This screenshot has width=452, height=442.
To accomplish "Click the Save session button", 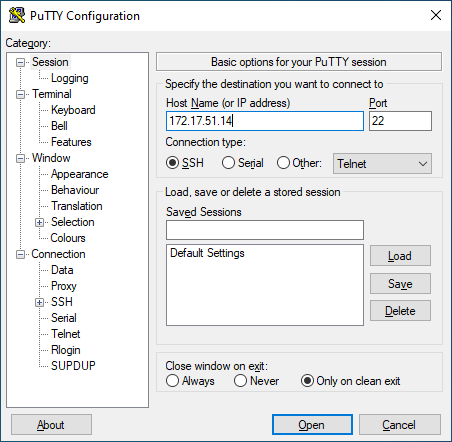I will click(400, 284).
